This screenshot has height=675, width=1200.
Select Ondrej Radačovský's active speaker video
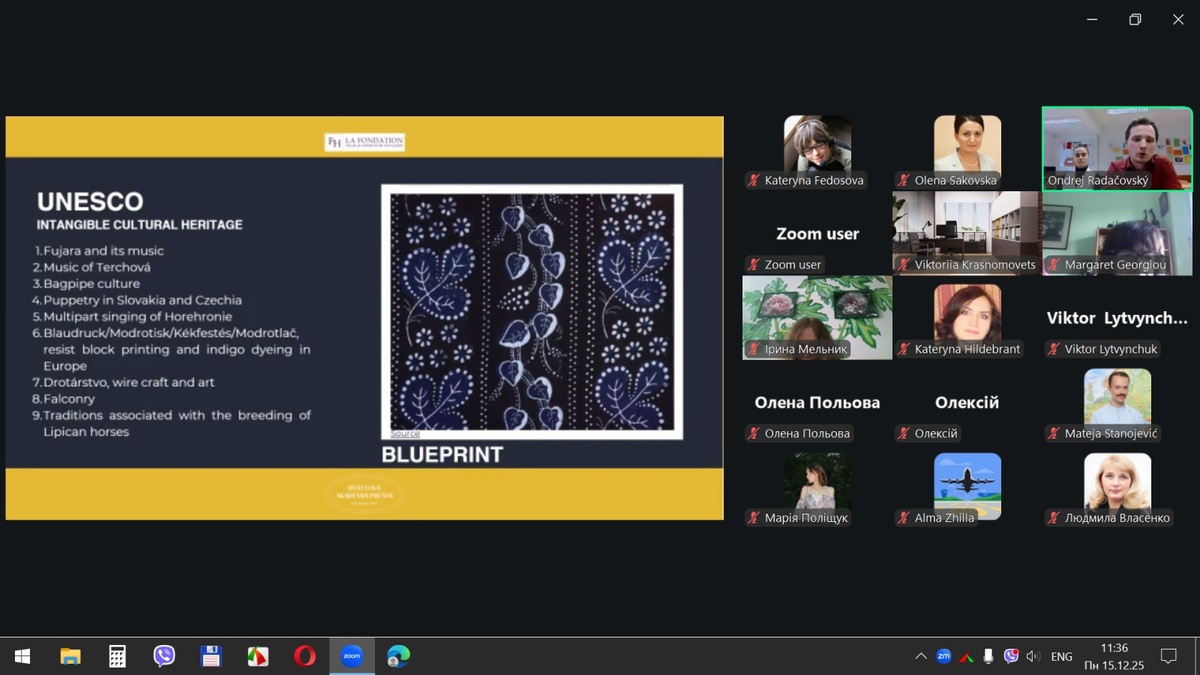coord(1117,148)
